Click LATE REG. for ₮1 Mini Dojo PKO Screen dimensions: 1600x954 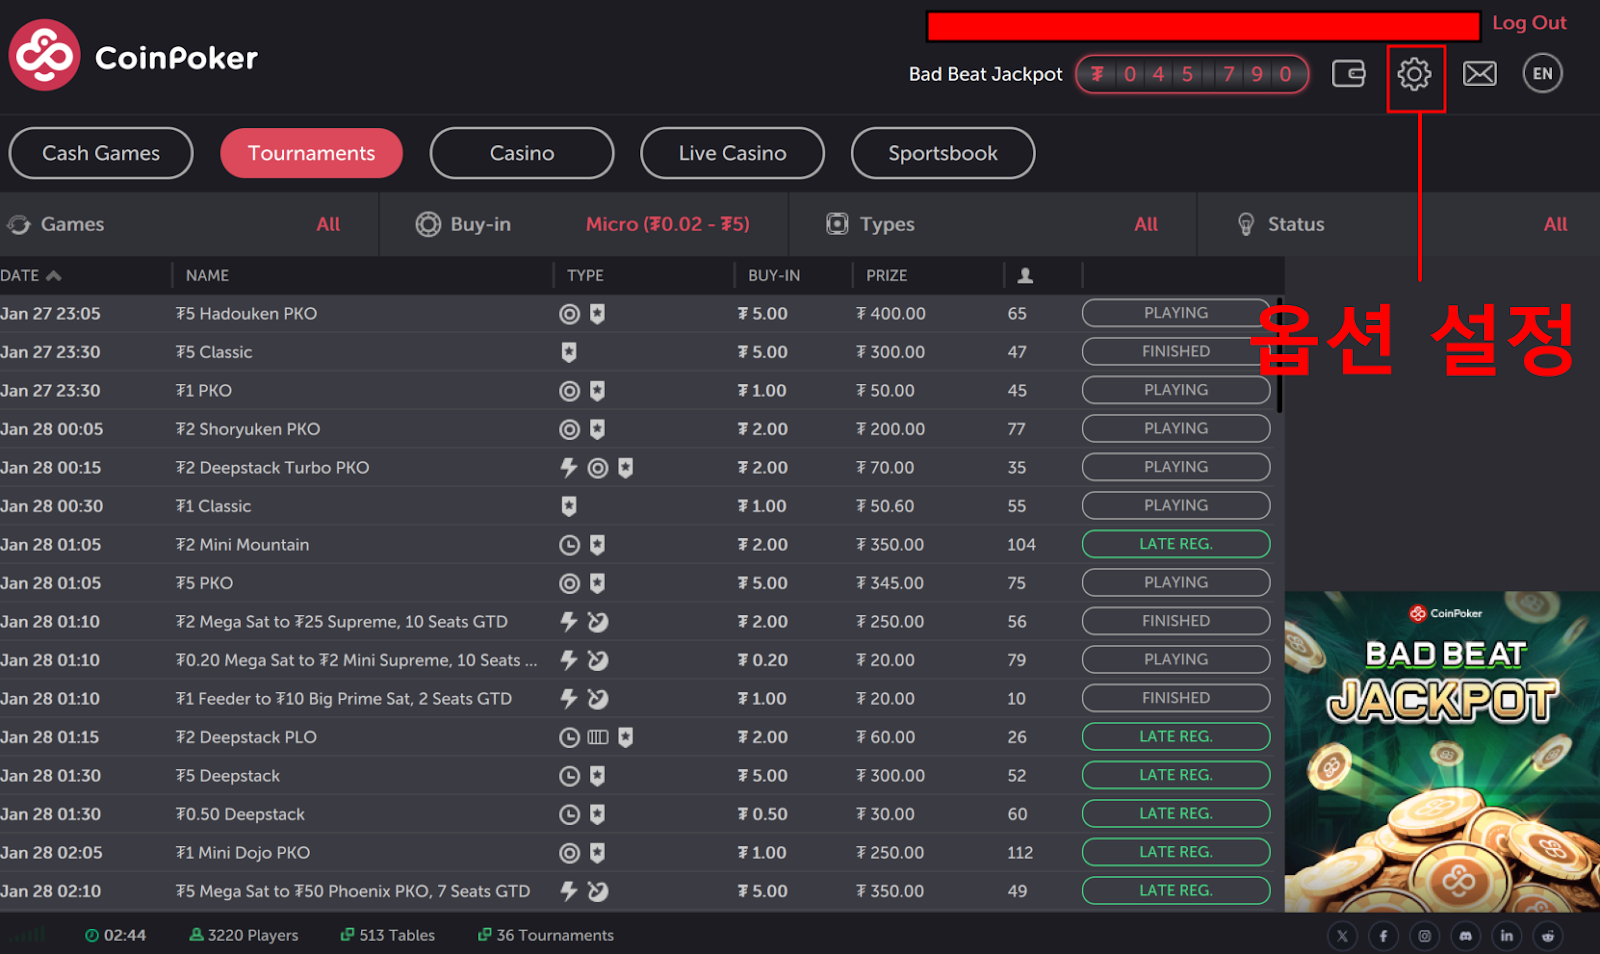[x=1176, y=852]
